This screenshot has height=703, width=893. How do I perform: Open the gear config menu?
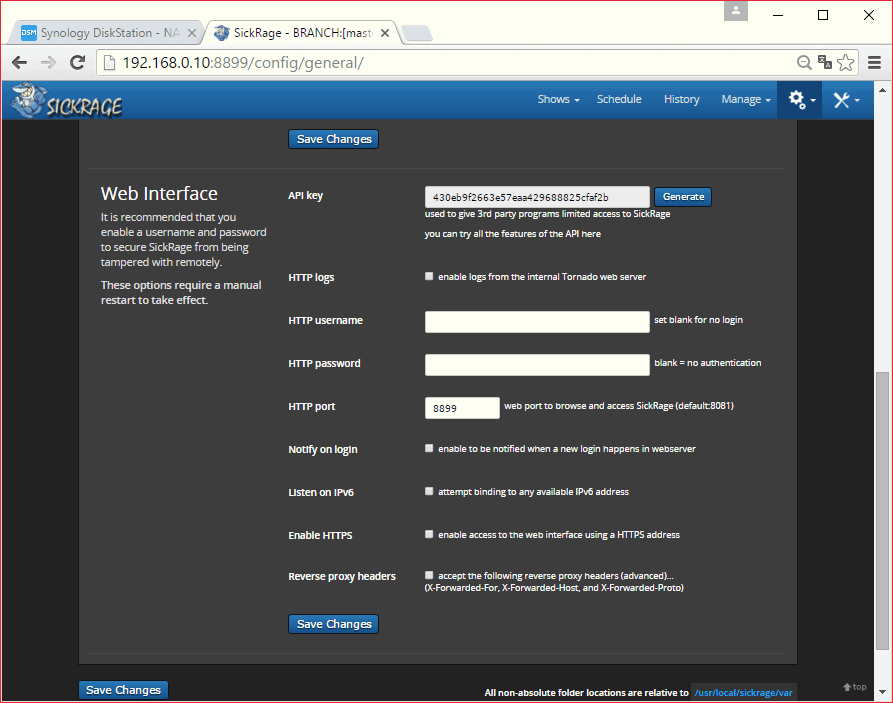tap(800, 100)
